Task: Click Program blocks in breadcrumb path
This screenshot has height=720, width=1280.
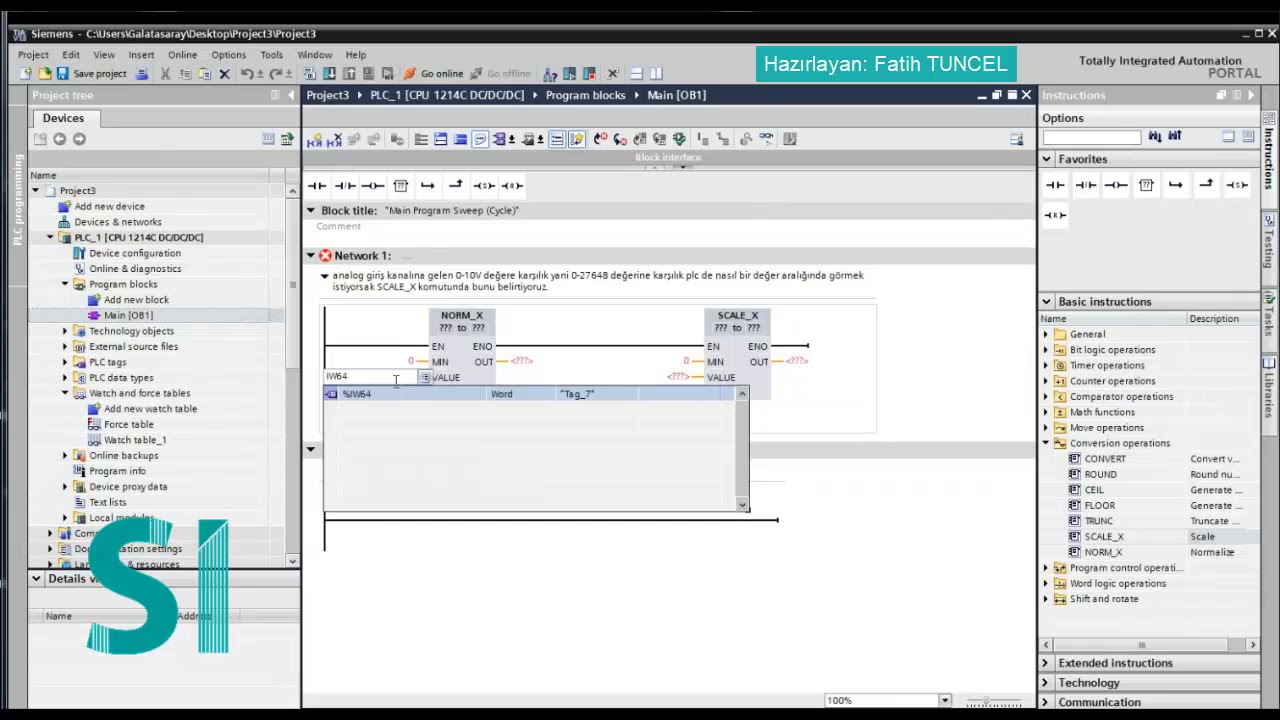Action: [x=585, y=95]
